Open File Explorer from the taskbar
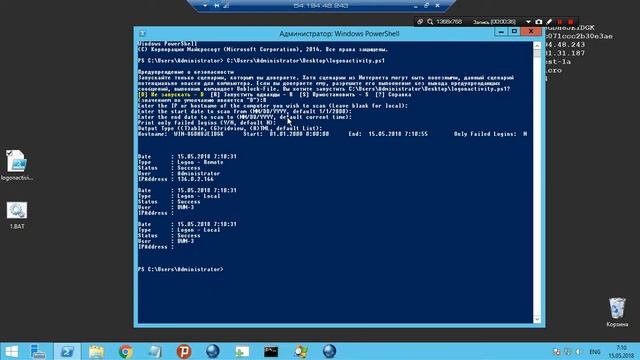Image resolution: width=640 pixels, height=360 pixels. 96,351
